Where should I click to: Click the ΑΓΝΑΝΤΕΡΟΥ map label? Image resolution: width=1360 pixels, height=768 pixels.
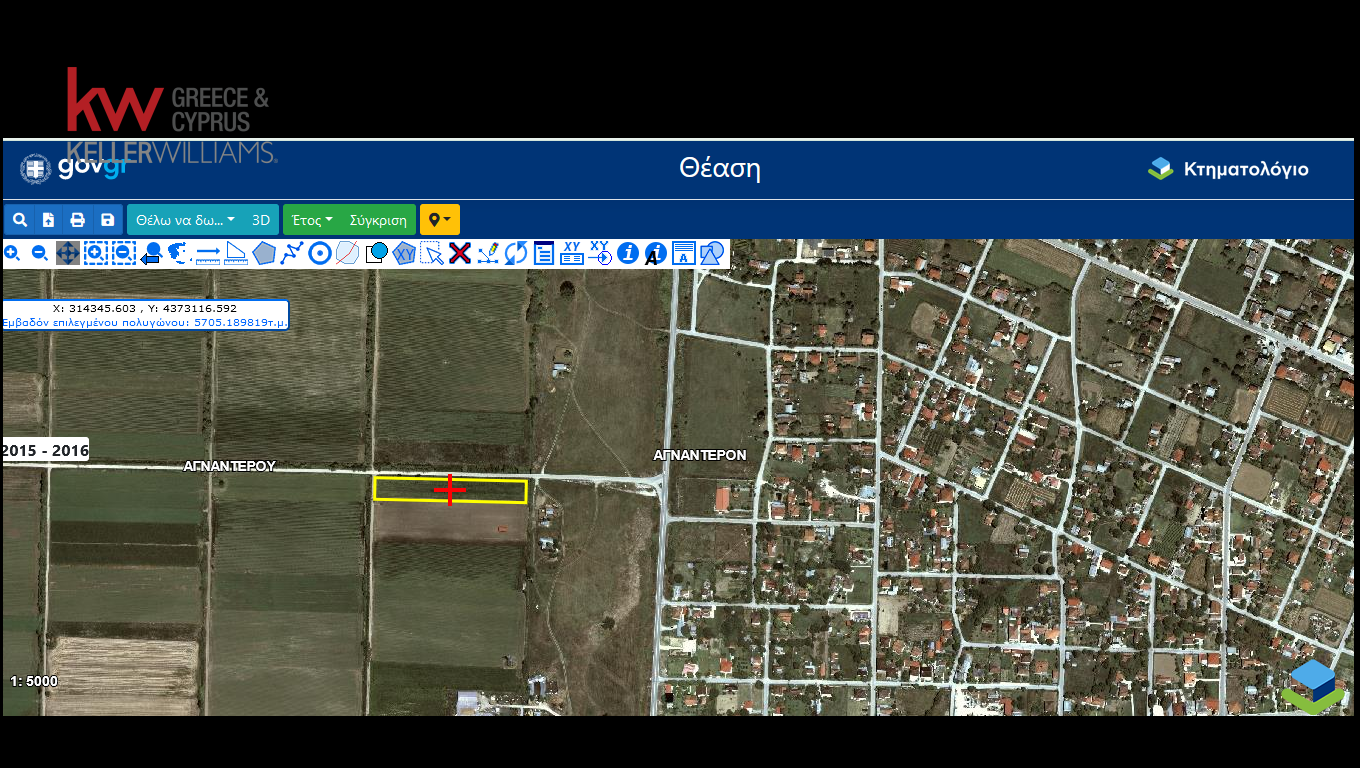(230, 466)
